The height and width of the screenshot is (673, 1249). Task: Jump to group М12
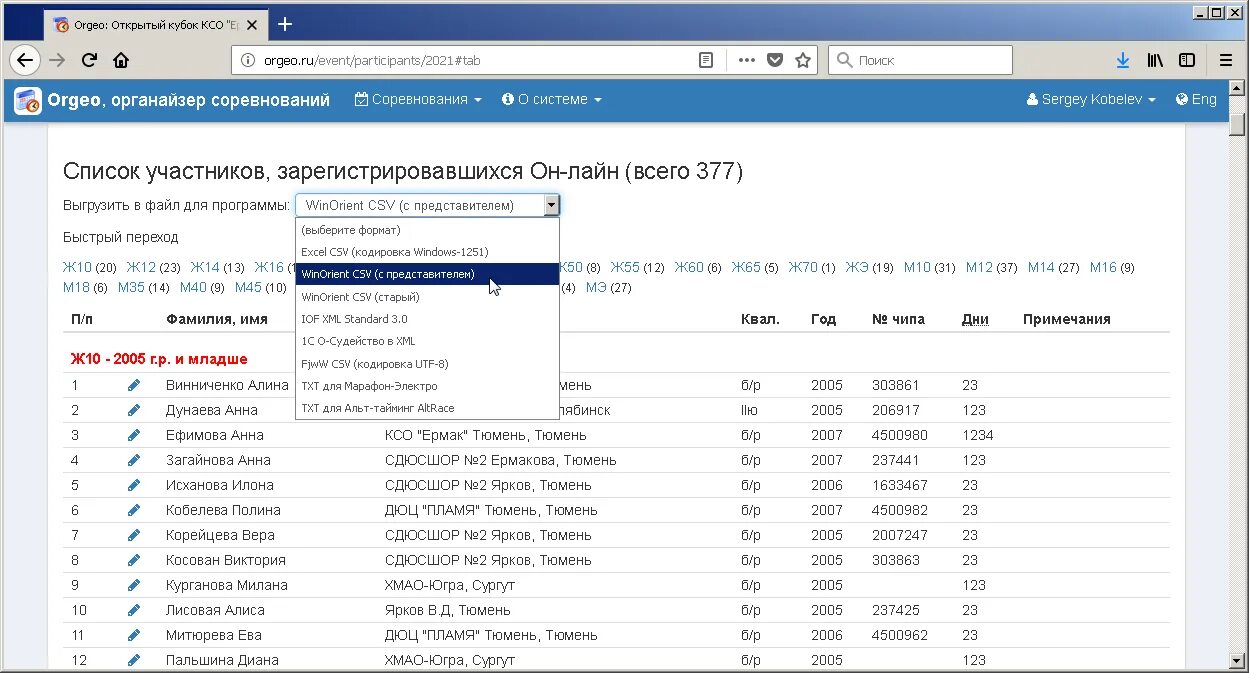click(x=979, y=267)
